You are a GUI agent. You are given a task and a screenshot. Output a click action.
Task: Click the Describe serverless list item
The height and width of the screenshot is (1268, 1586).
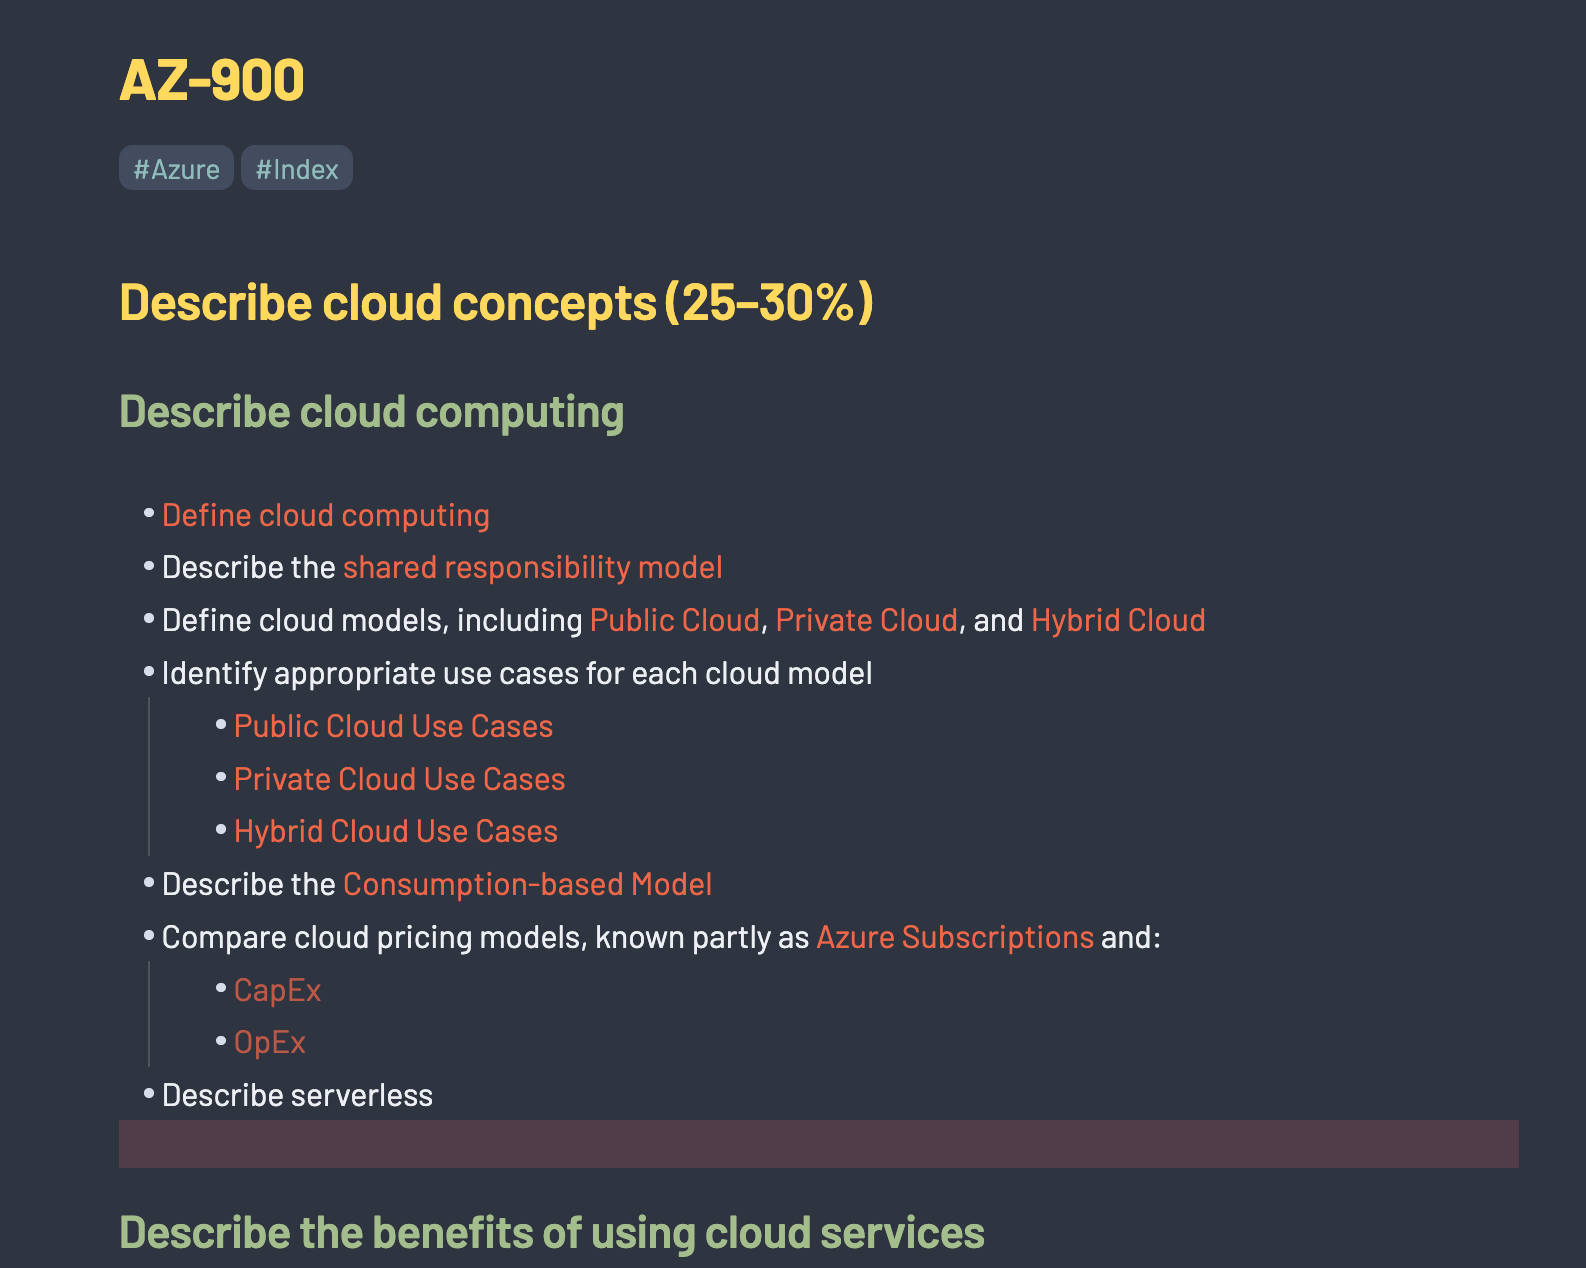point(297,1095)
